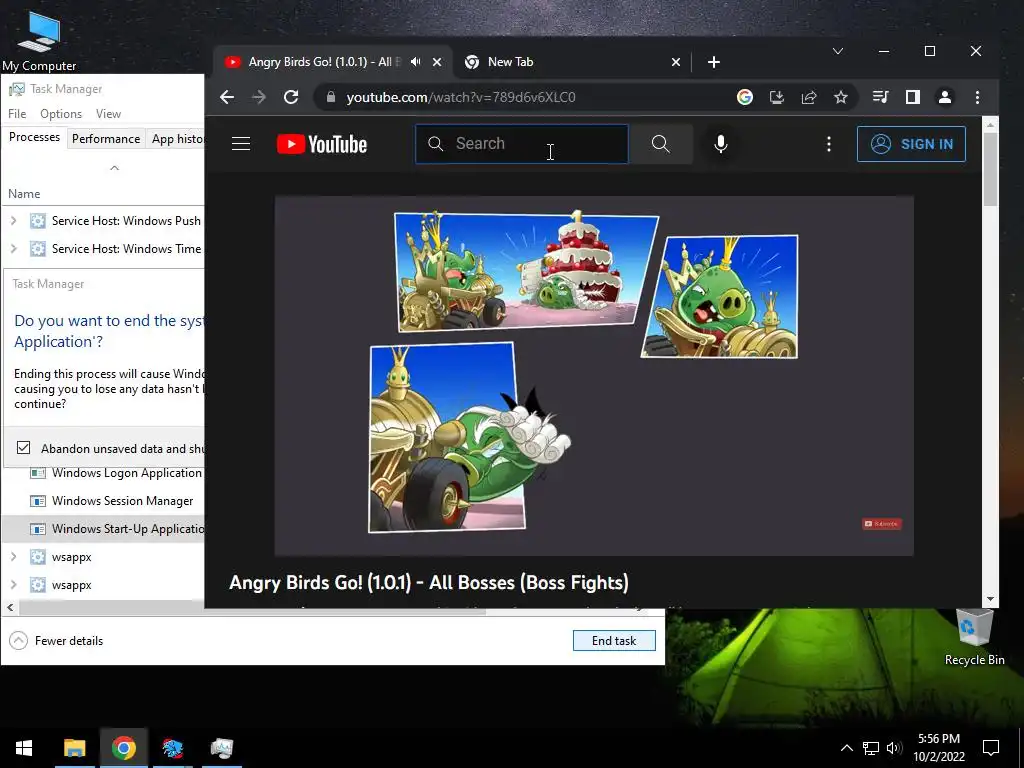Open Chrome three-dot menu

[977, 97]
